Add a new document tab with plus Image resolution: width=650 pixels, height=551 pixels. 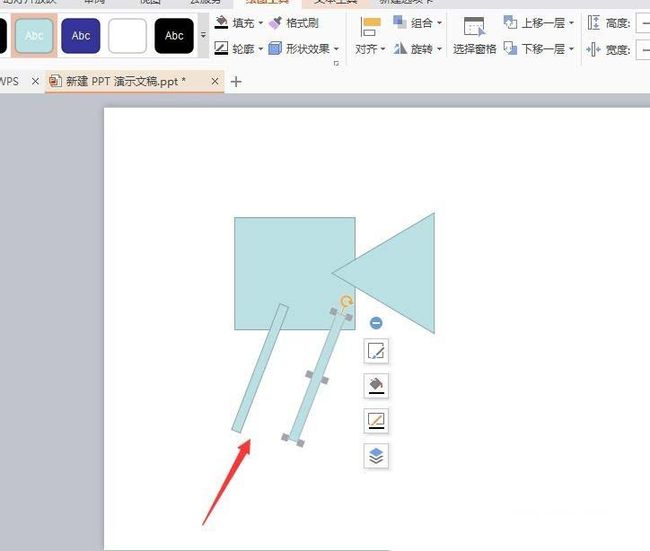[x=236, y=82]
